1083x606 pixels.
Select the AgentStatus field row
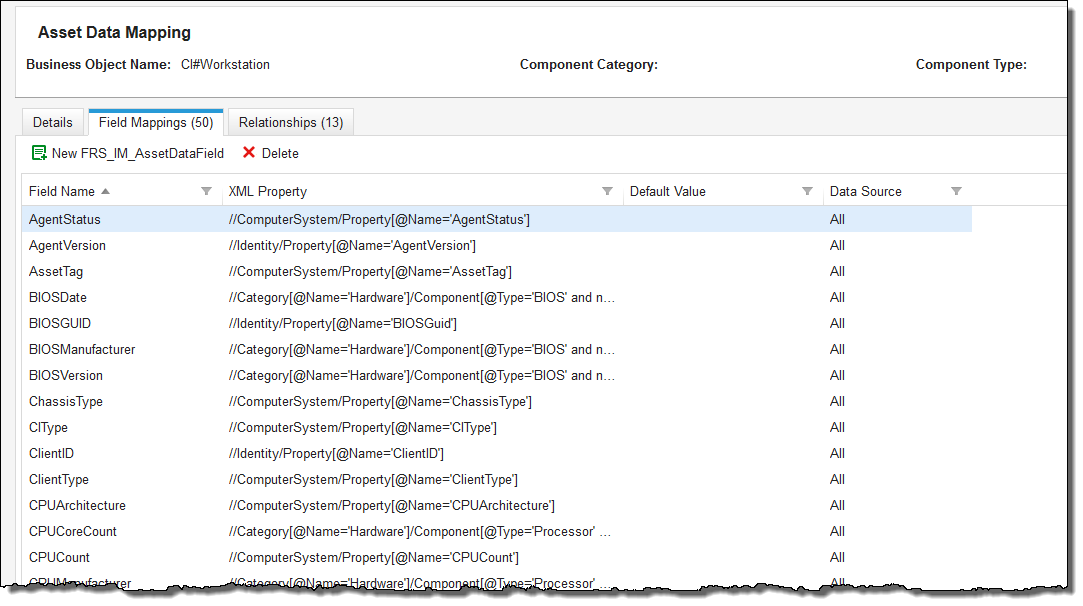(65, 219)
